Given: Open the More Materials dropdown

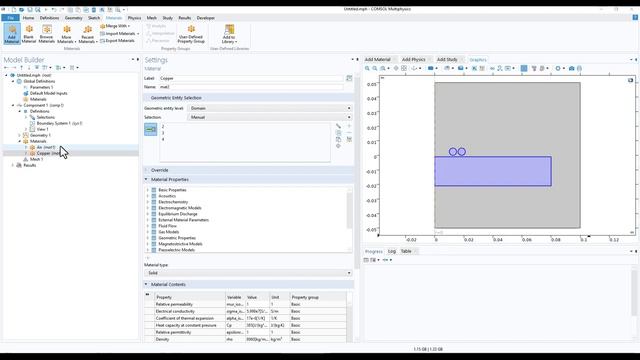Looking at the screenshot, I should tap(67, 34).
